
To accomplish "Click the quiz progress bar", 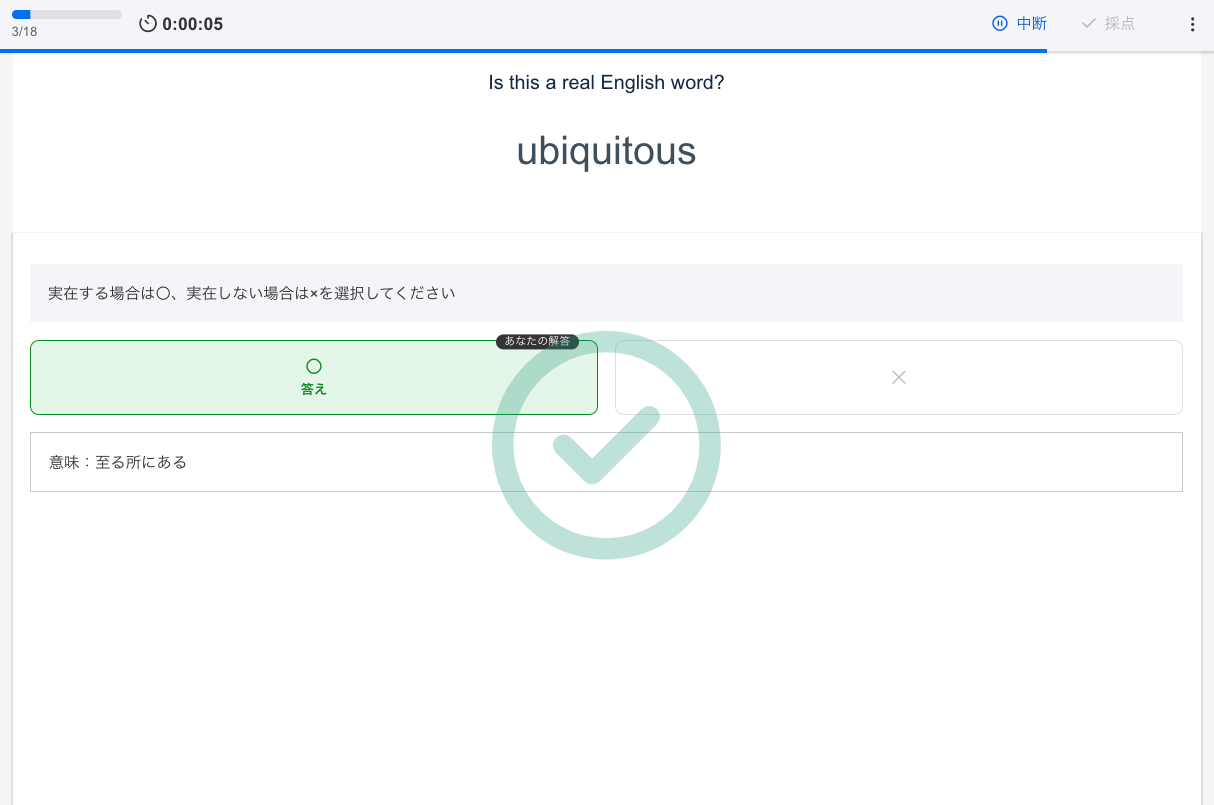I will (66, 15).
